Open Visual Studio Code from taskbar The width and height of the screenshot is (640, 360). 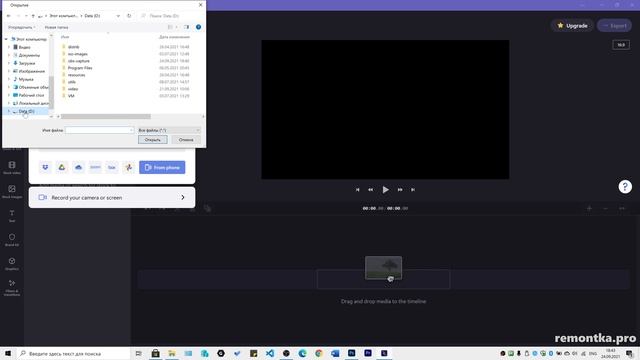[270, 353]
